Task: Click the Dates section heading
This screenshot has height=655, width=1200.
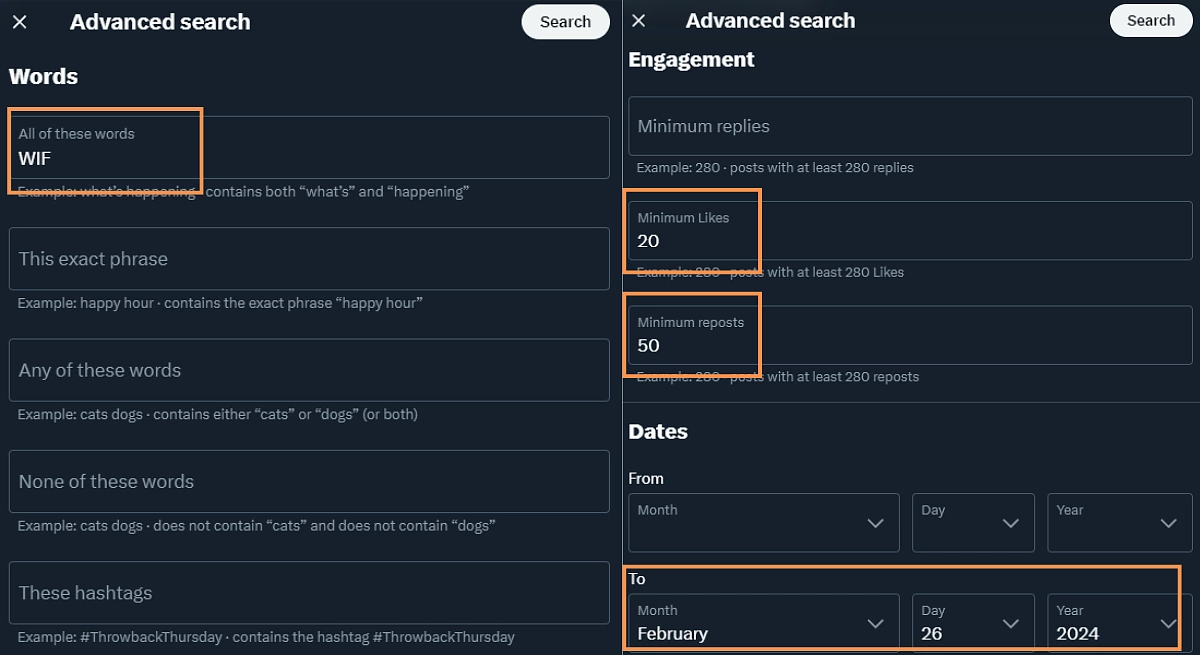Action: pyautogui.click(x=658, y=432)
